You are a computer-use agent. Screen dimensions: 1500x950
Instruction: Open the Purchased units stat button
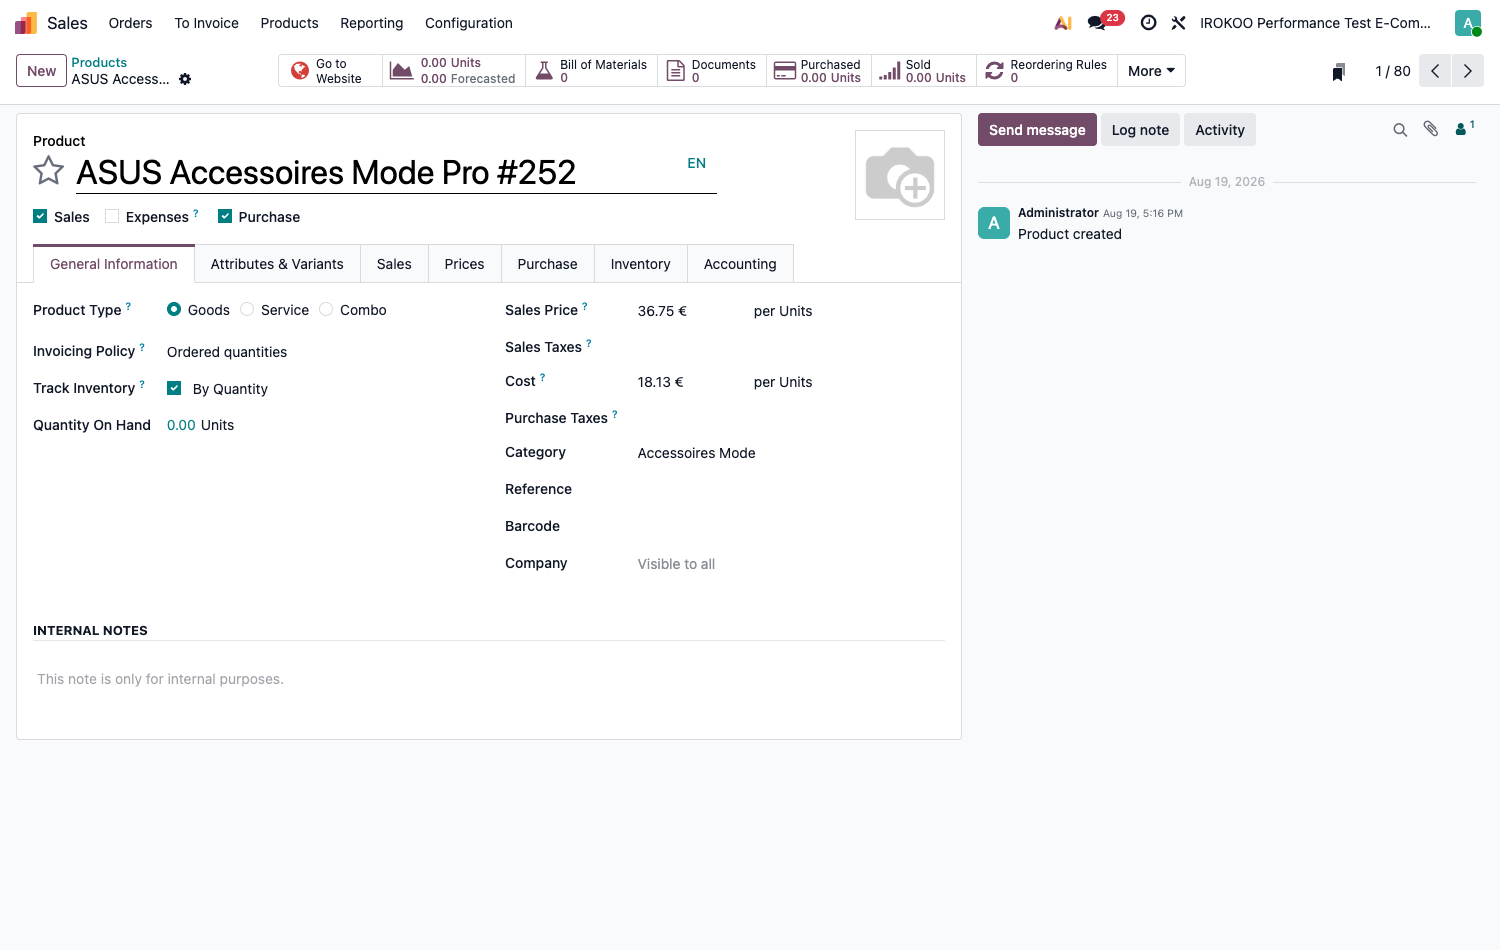pyautogui.click(x=819, y=71)
